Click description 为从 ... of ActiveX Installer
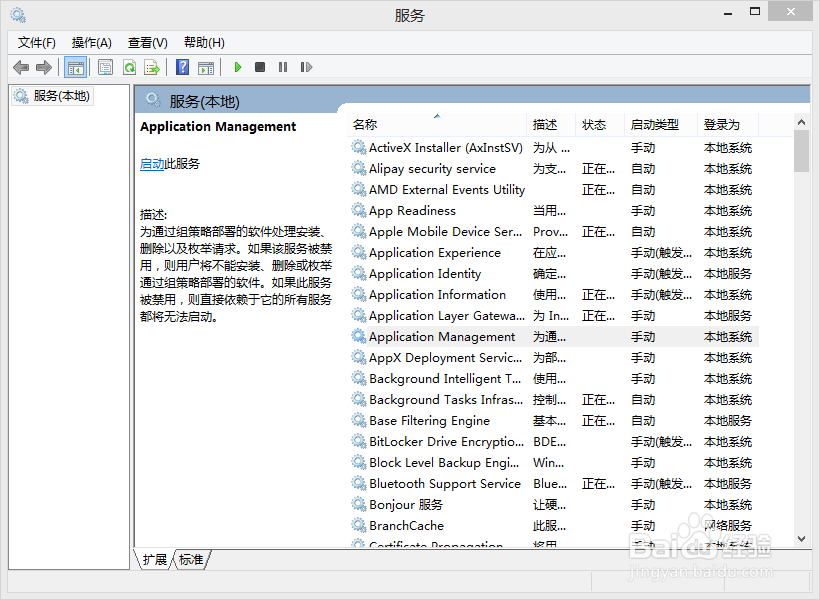 tap(551, 148)
